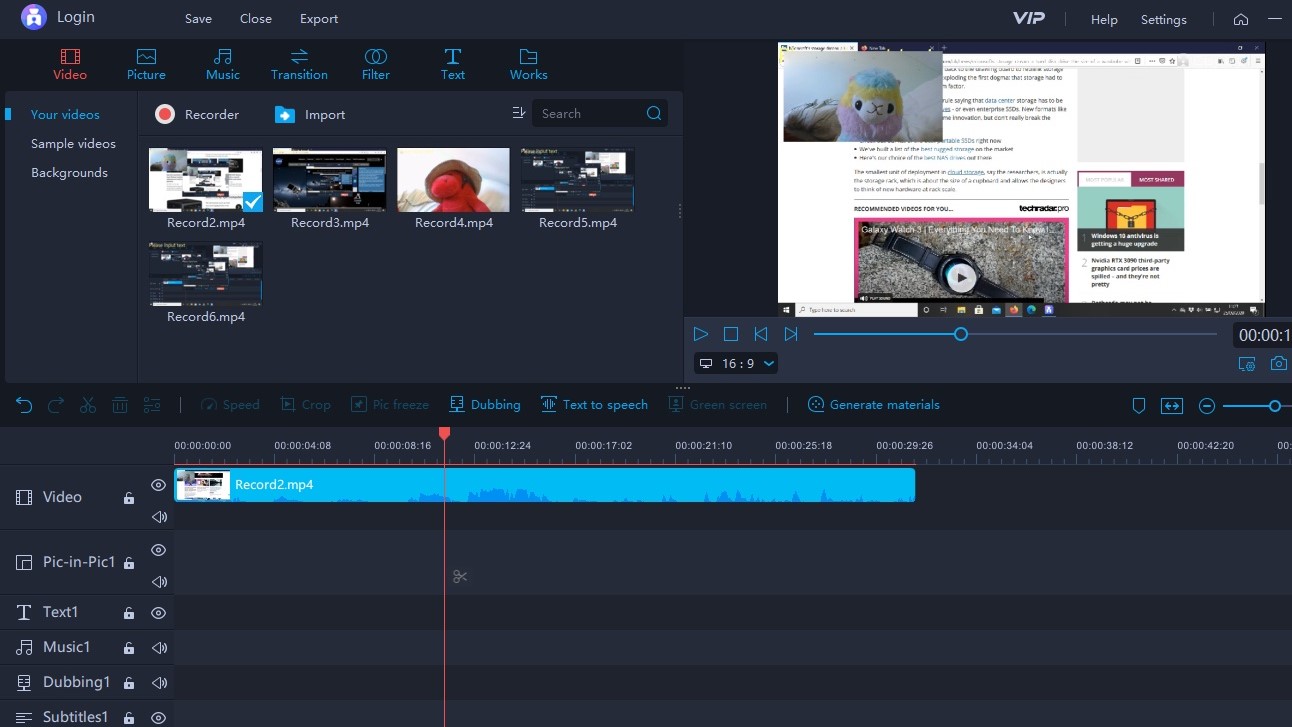
Task: Adjust the timeline zoom slider handle
Action: 1275,406
